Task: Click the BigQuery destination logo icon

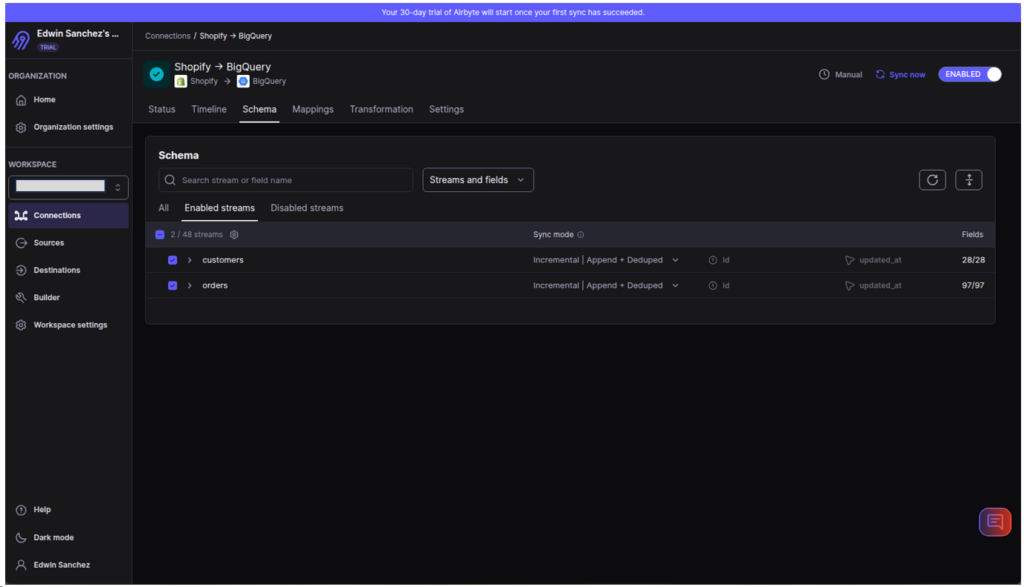Action: [243, 82]
